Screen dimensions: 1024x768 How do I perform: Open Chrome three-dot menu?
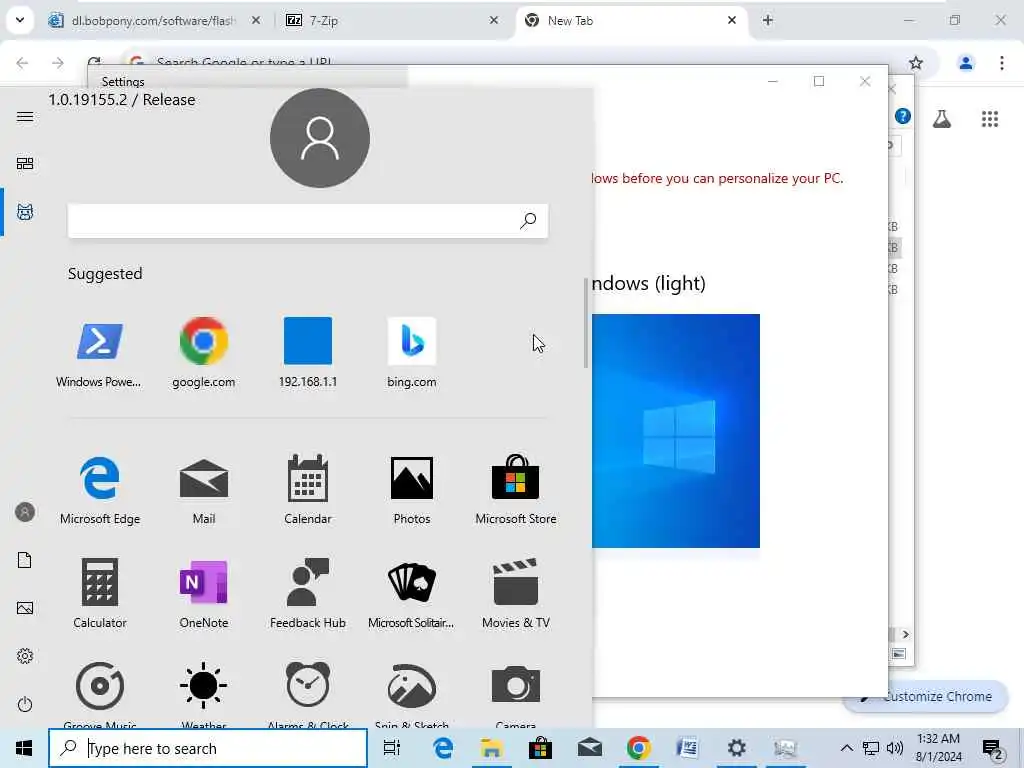coord(1002,63)
